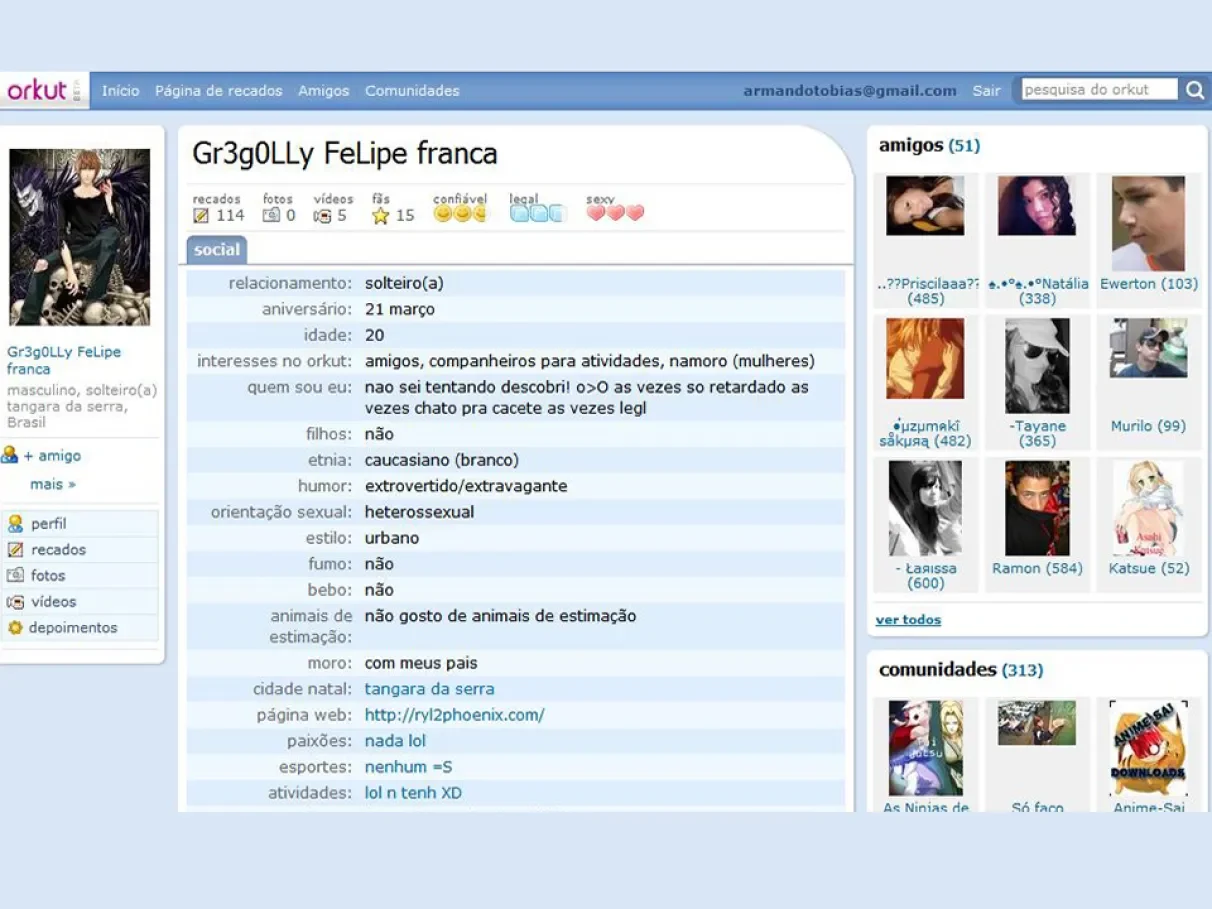Open the Uzumaki Sakura friend thumbnail
Image resolution: width=1212 pixels, height=909 pixels.
click(x=925, y=359)
